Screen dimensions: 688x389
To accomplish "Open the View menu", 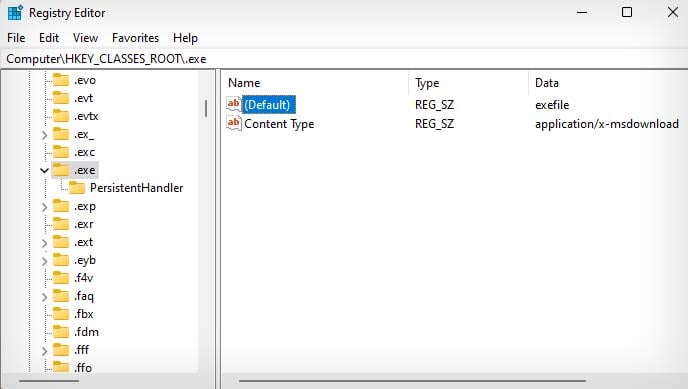I will coord(85,38).
